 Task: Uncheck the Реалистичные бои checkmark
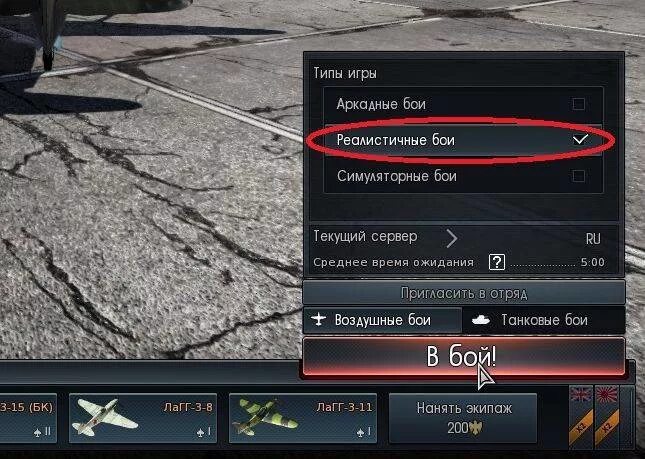[x=580, y=139]
